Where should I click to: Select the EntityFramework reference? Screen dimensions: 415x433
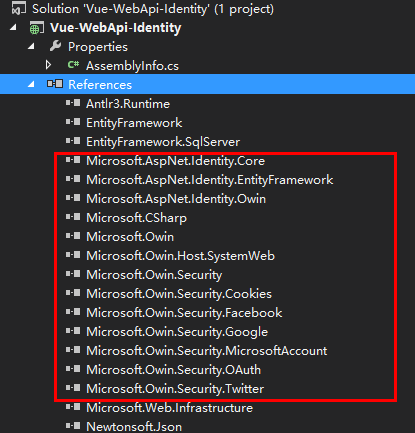click(x=134, y=123)
